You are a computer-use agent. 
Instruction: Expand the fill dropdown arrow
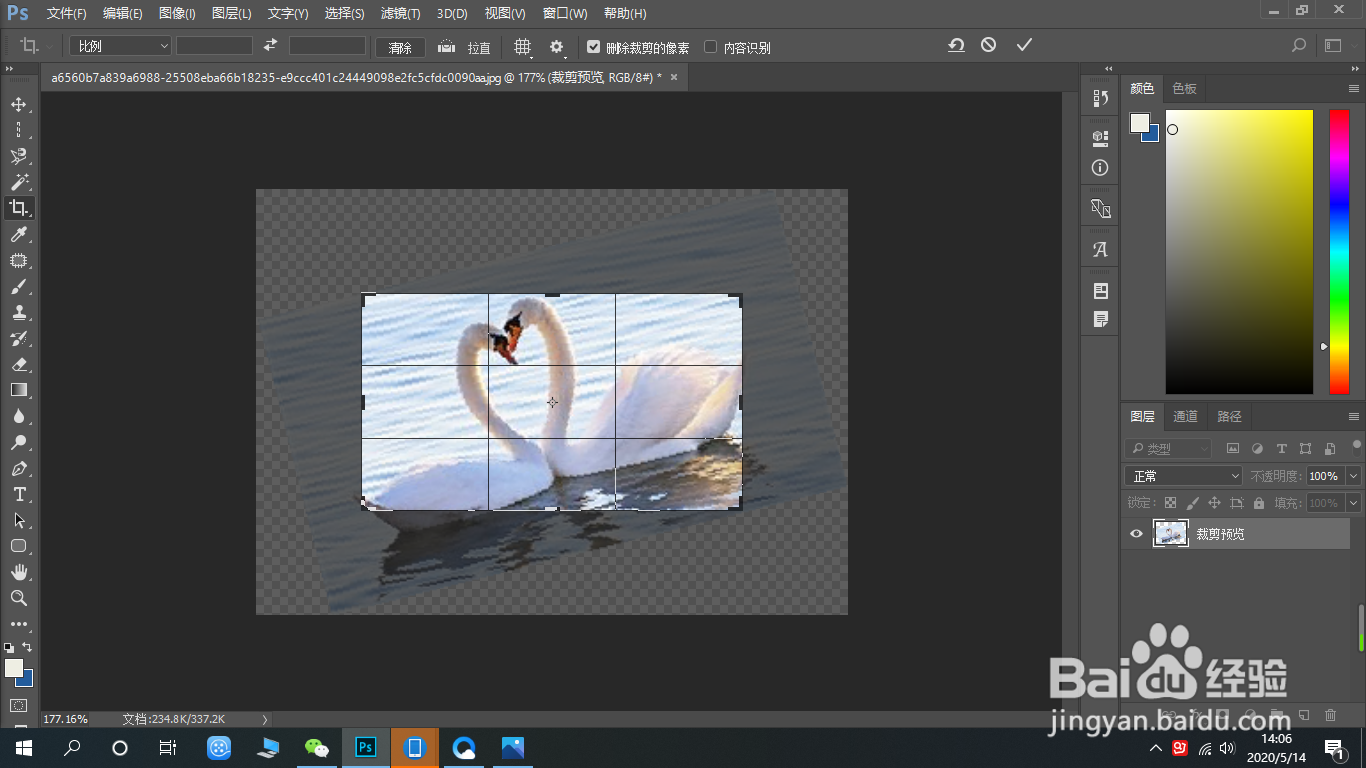point(1354,503)
